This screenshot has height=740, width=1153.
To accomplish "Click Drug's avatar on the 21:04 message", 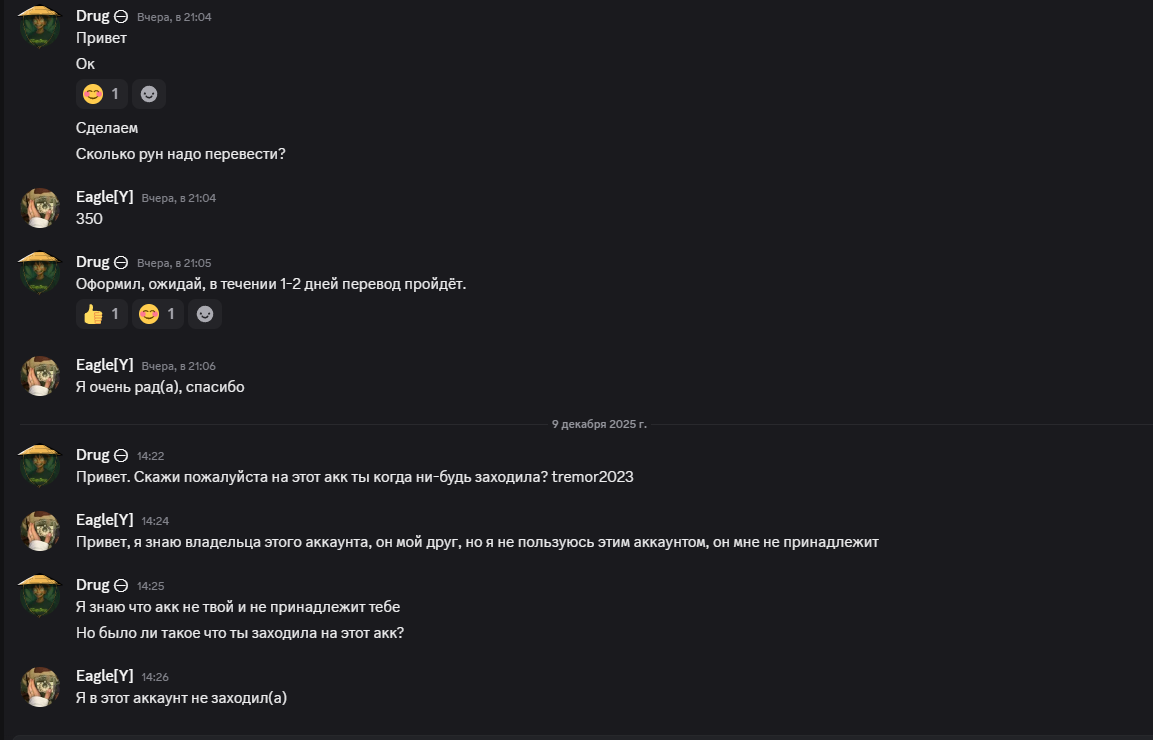I will point(41,28).
